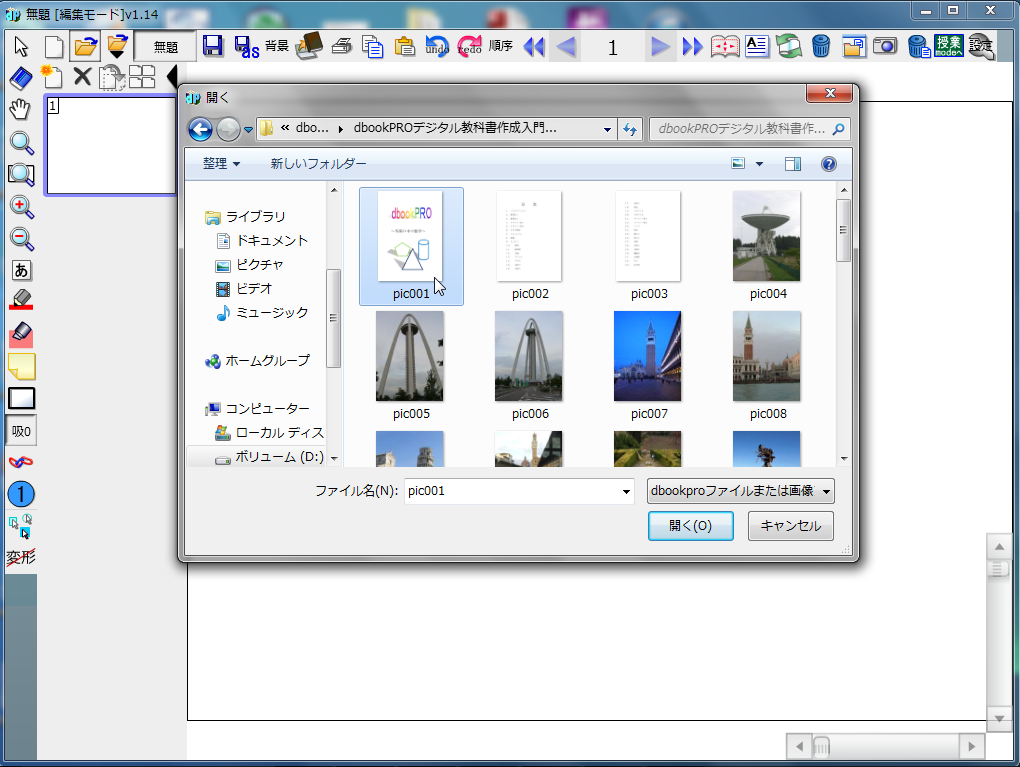Screen dimensions: 1020x767
Task: Click the zoom in plus magnifier
Action: (21, 207)
